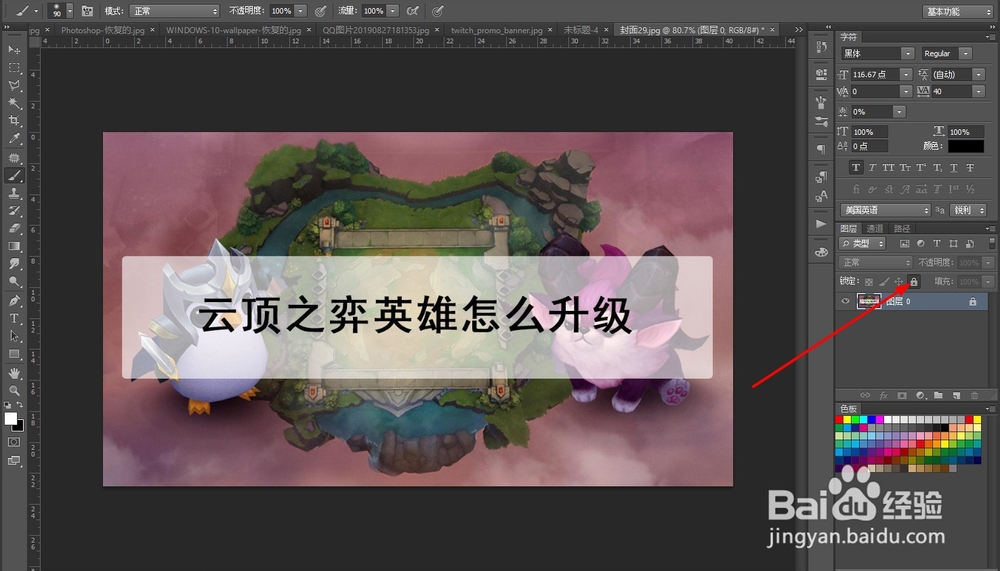Select the Crop tool
Image resolution: width=1000 pixels, height=571 pixels.
point(14,121)
